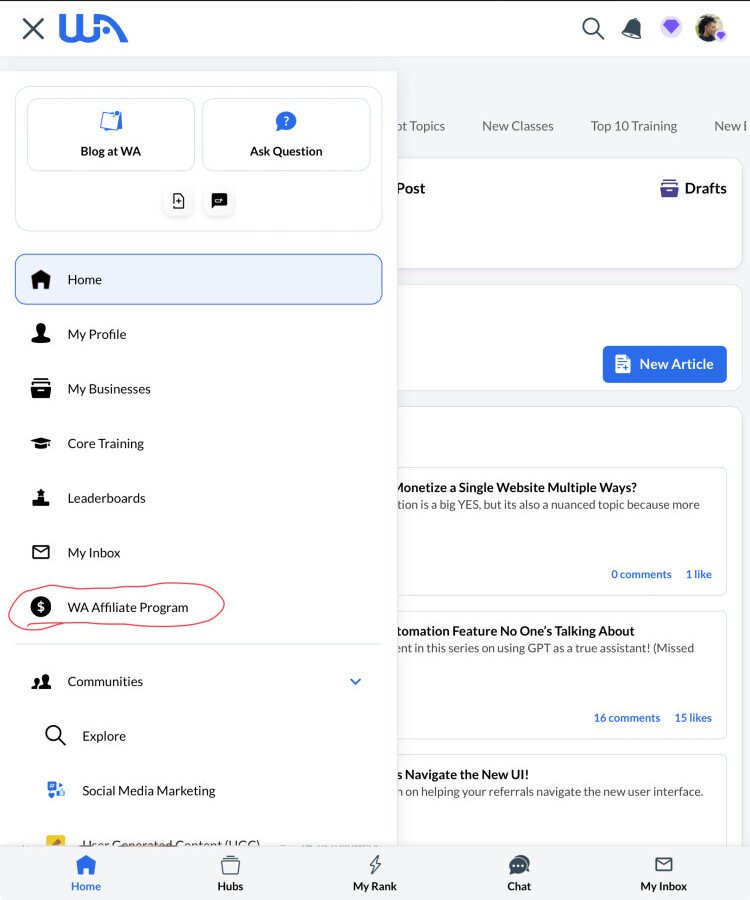
Task: Collapse Communities with the blue chevron
Action: tap(355, 681)
